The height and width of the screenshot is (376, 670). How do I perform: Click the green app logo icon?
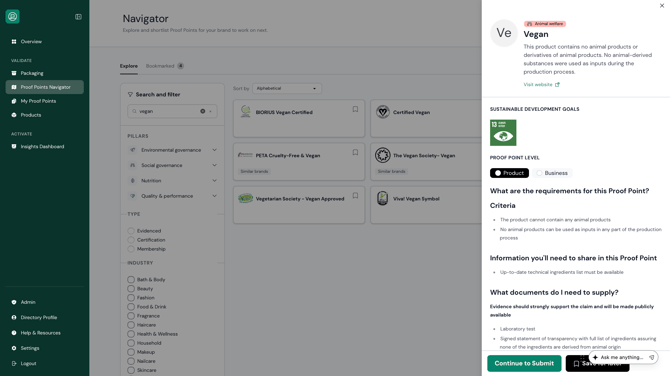coord(12,17)
